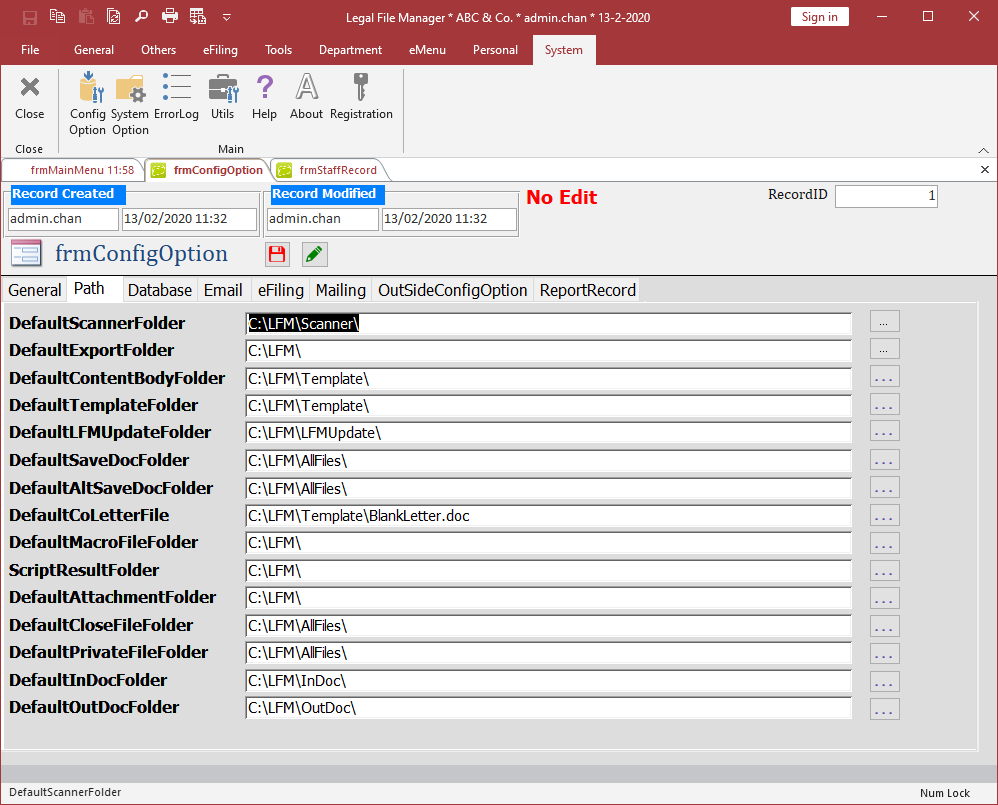Click the red Save record icon

(x=277, y=255)
